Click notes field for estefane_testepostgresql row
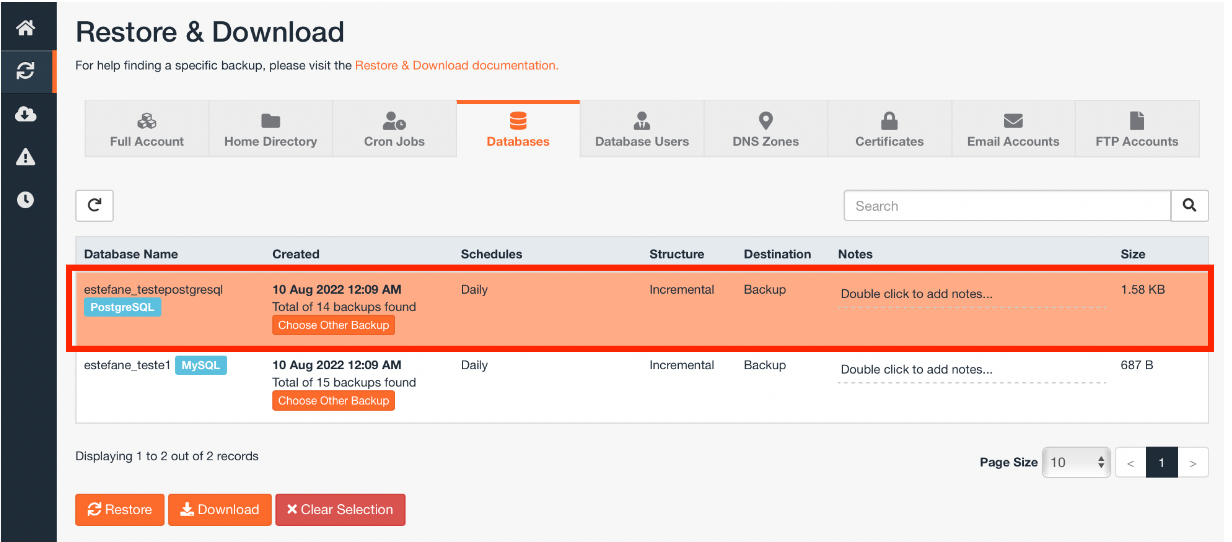Viewport: 1232px width, 542px height. tap(972, 295)
